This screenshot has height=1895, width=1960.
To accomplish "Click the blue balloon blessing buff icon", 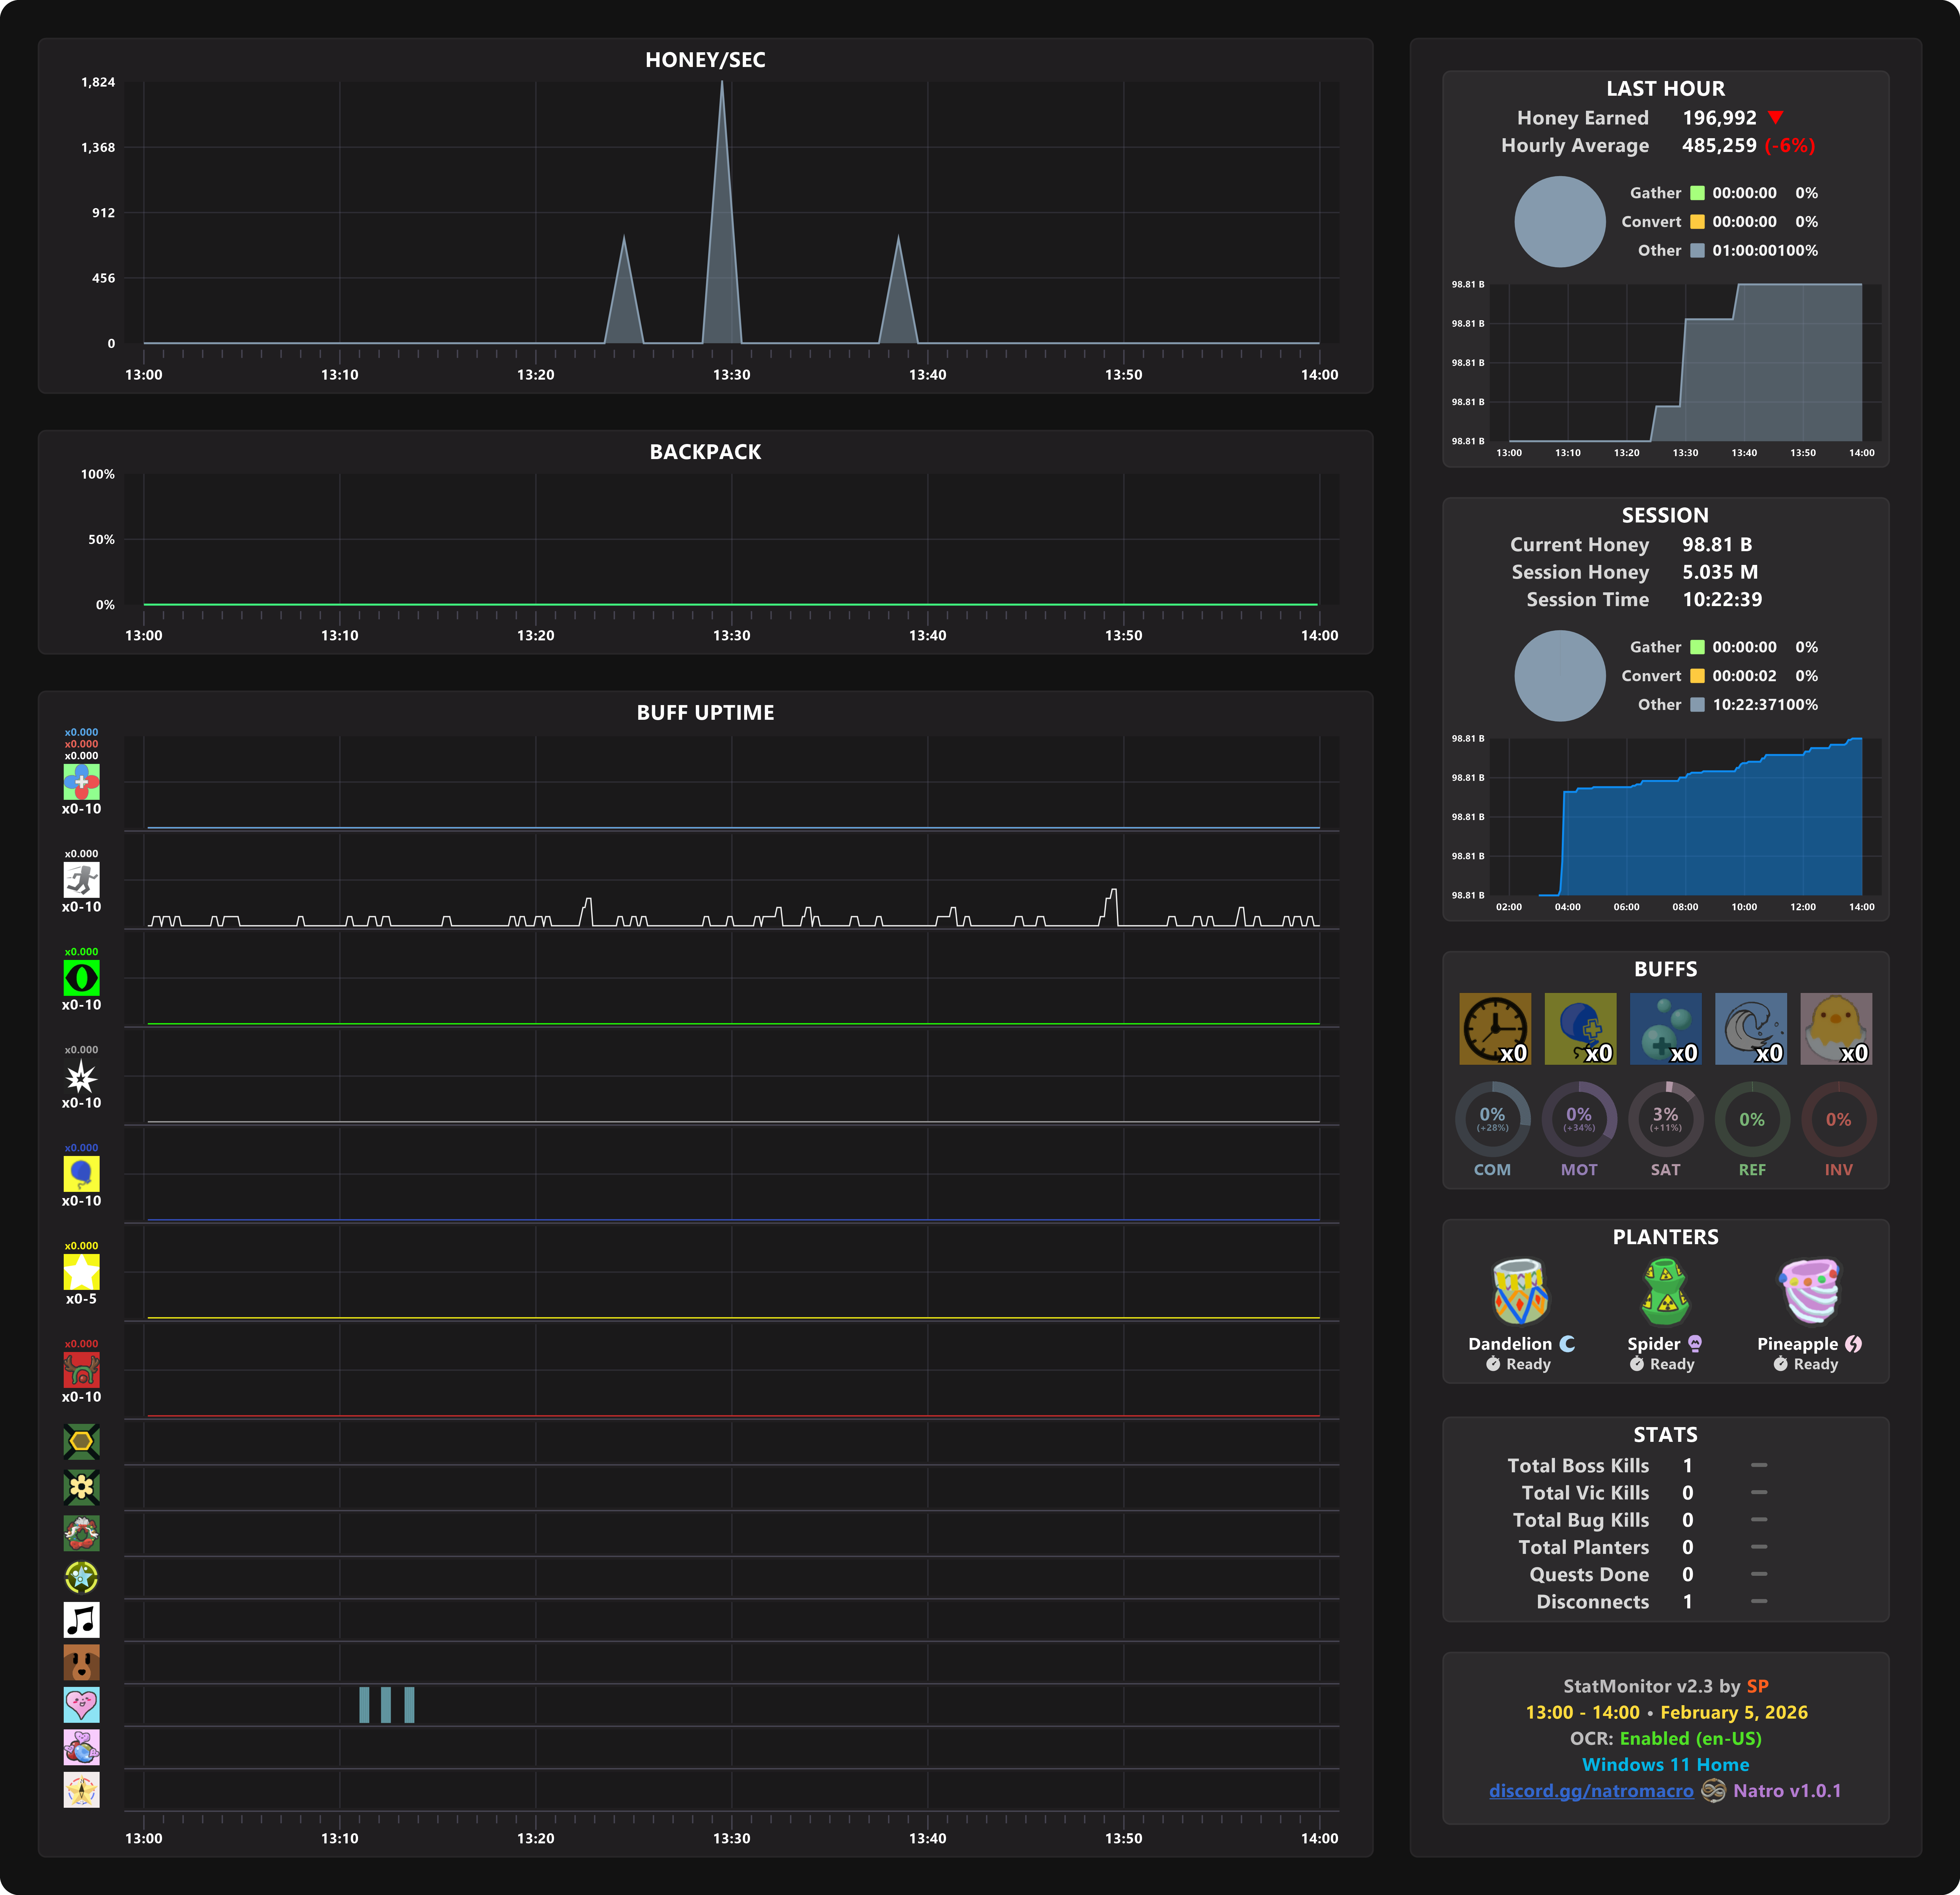I will pyautogui.click(x=1580, y=1028).
